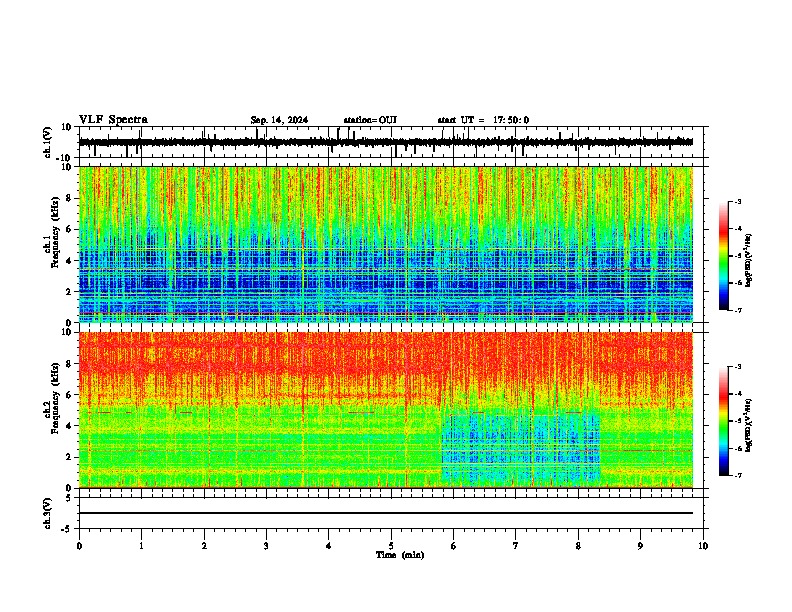Click the "2" kHz tick on ch.1 frequency axis
This screenshot has width=792, height=612.
[69, 292]
